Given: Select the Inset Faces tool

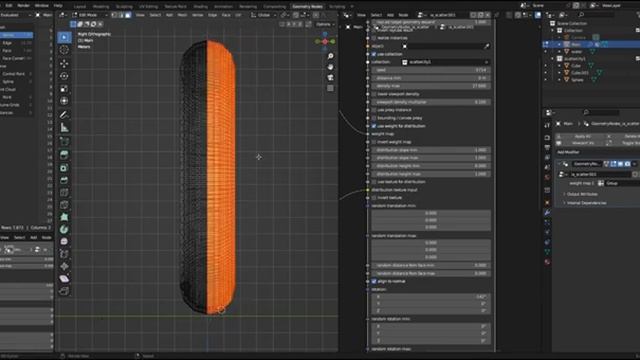Looking at the screenshot, I should (64, 168).
